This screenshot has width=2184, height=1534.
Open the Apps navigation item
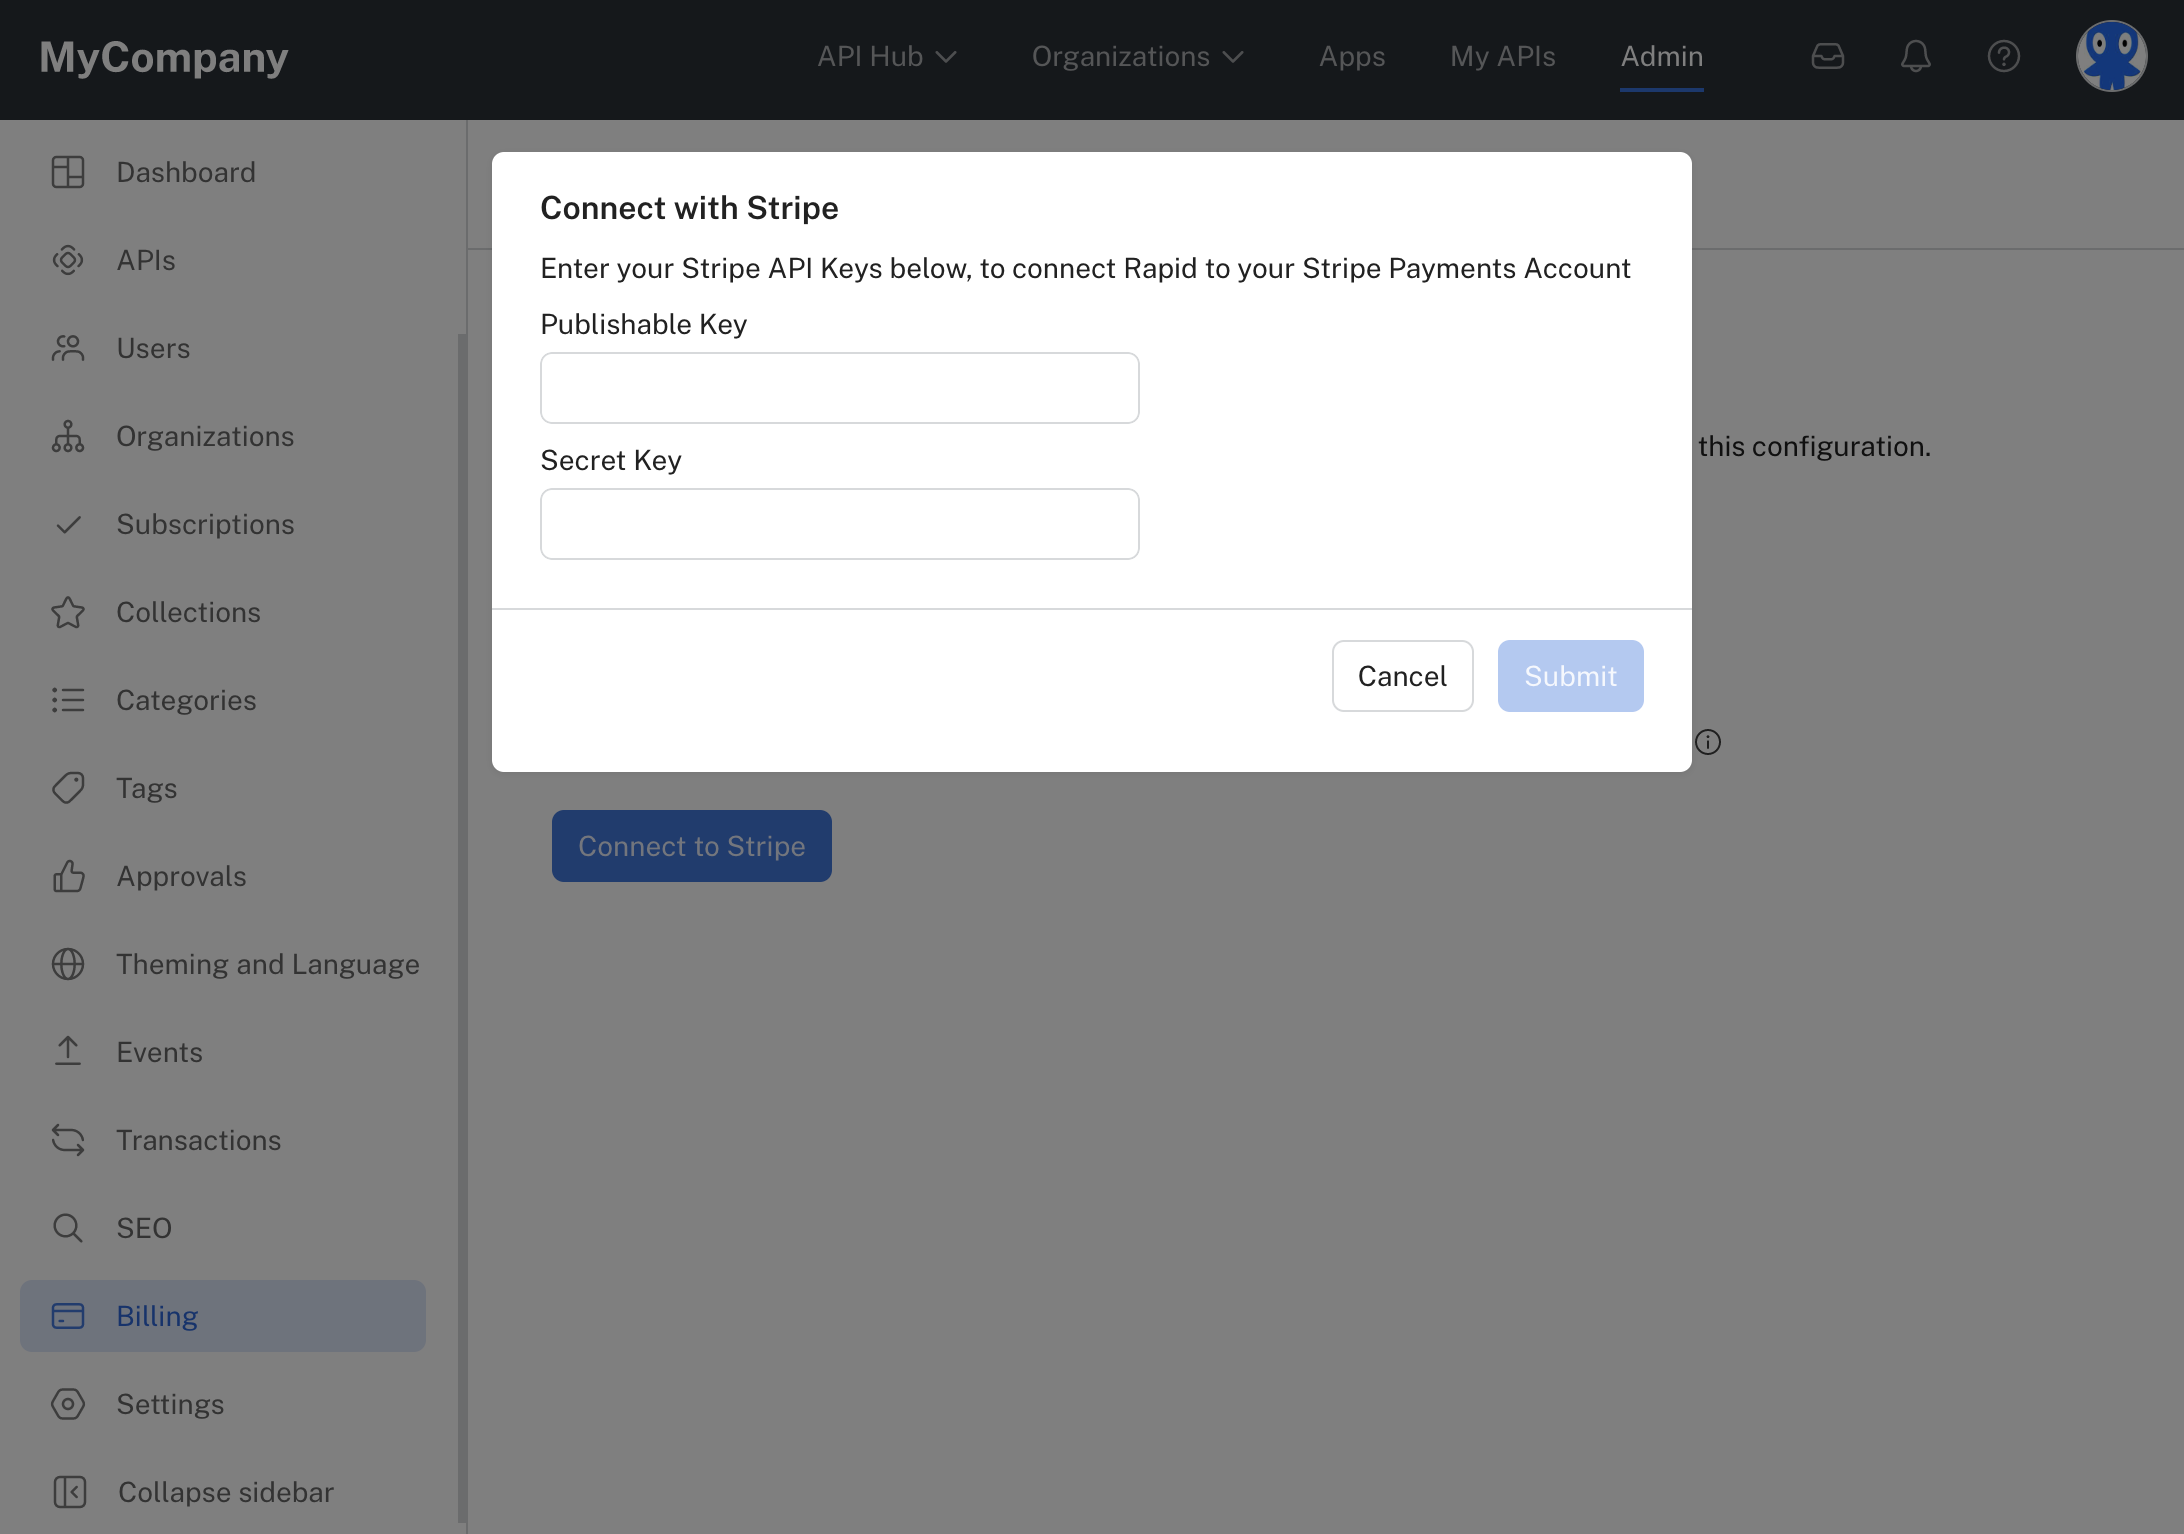click(x=1351, y=56)
